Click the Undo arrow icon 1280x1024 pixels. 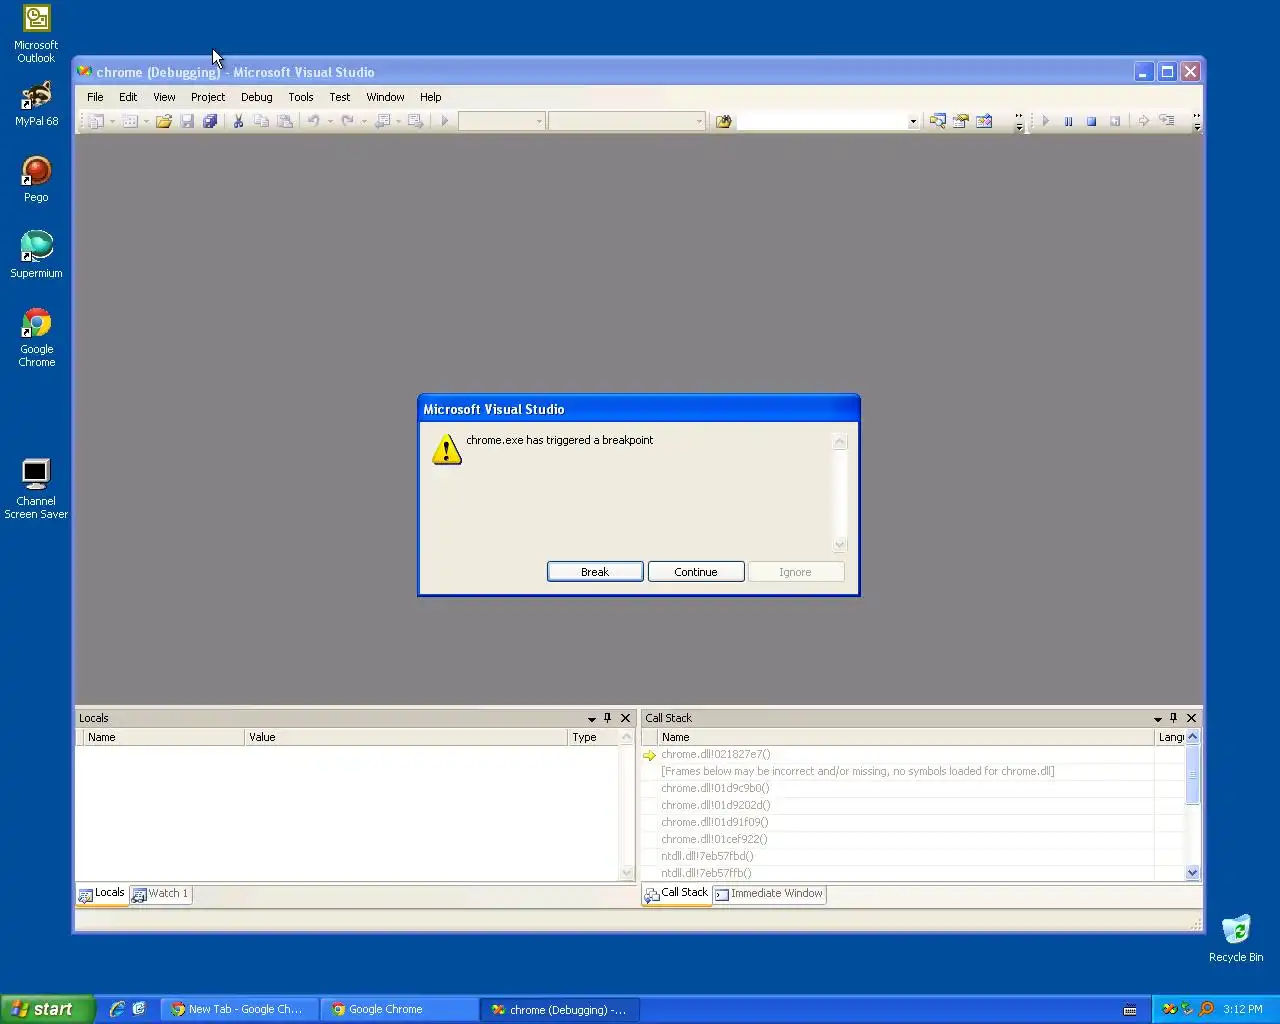point(313,121)
